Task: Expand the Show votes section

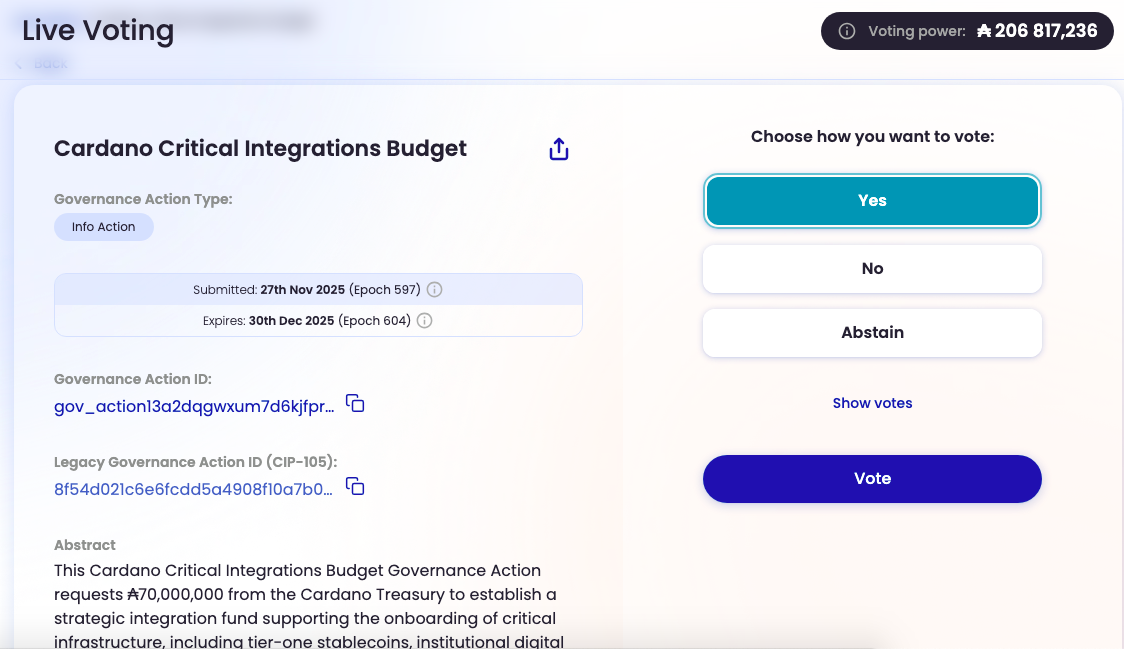Action: tap(872, 403)
